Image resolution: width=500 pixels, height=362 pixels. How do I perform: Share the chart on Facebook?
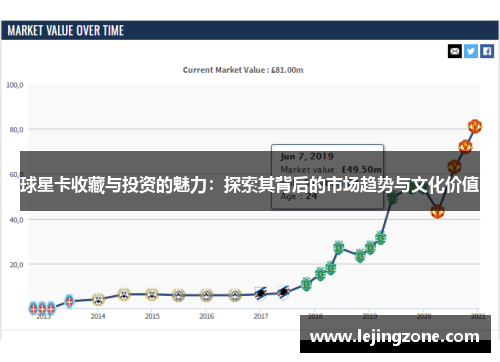point(487,51)
